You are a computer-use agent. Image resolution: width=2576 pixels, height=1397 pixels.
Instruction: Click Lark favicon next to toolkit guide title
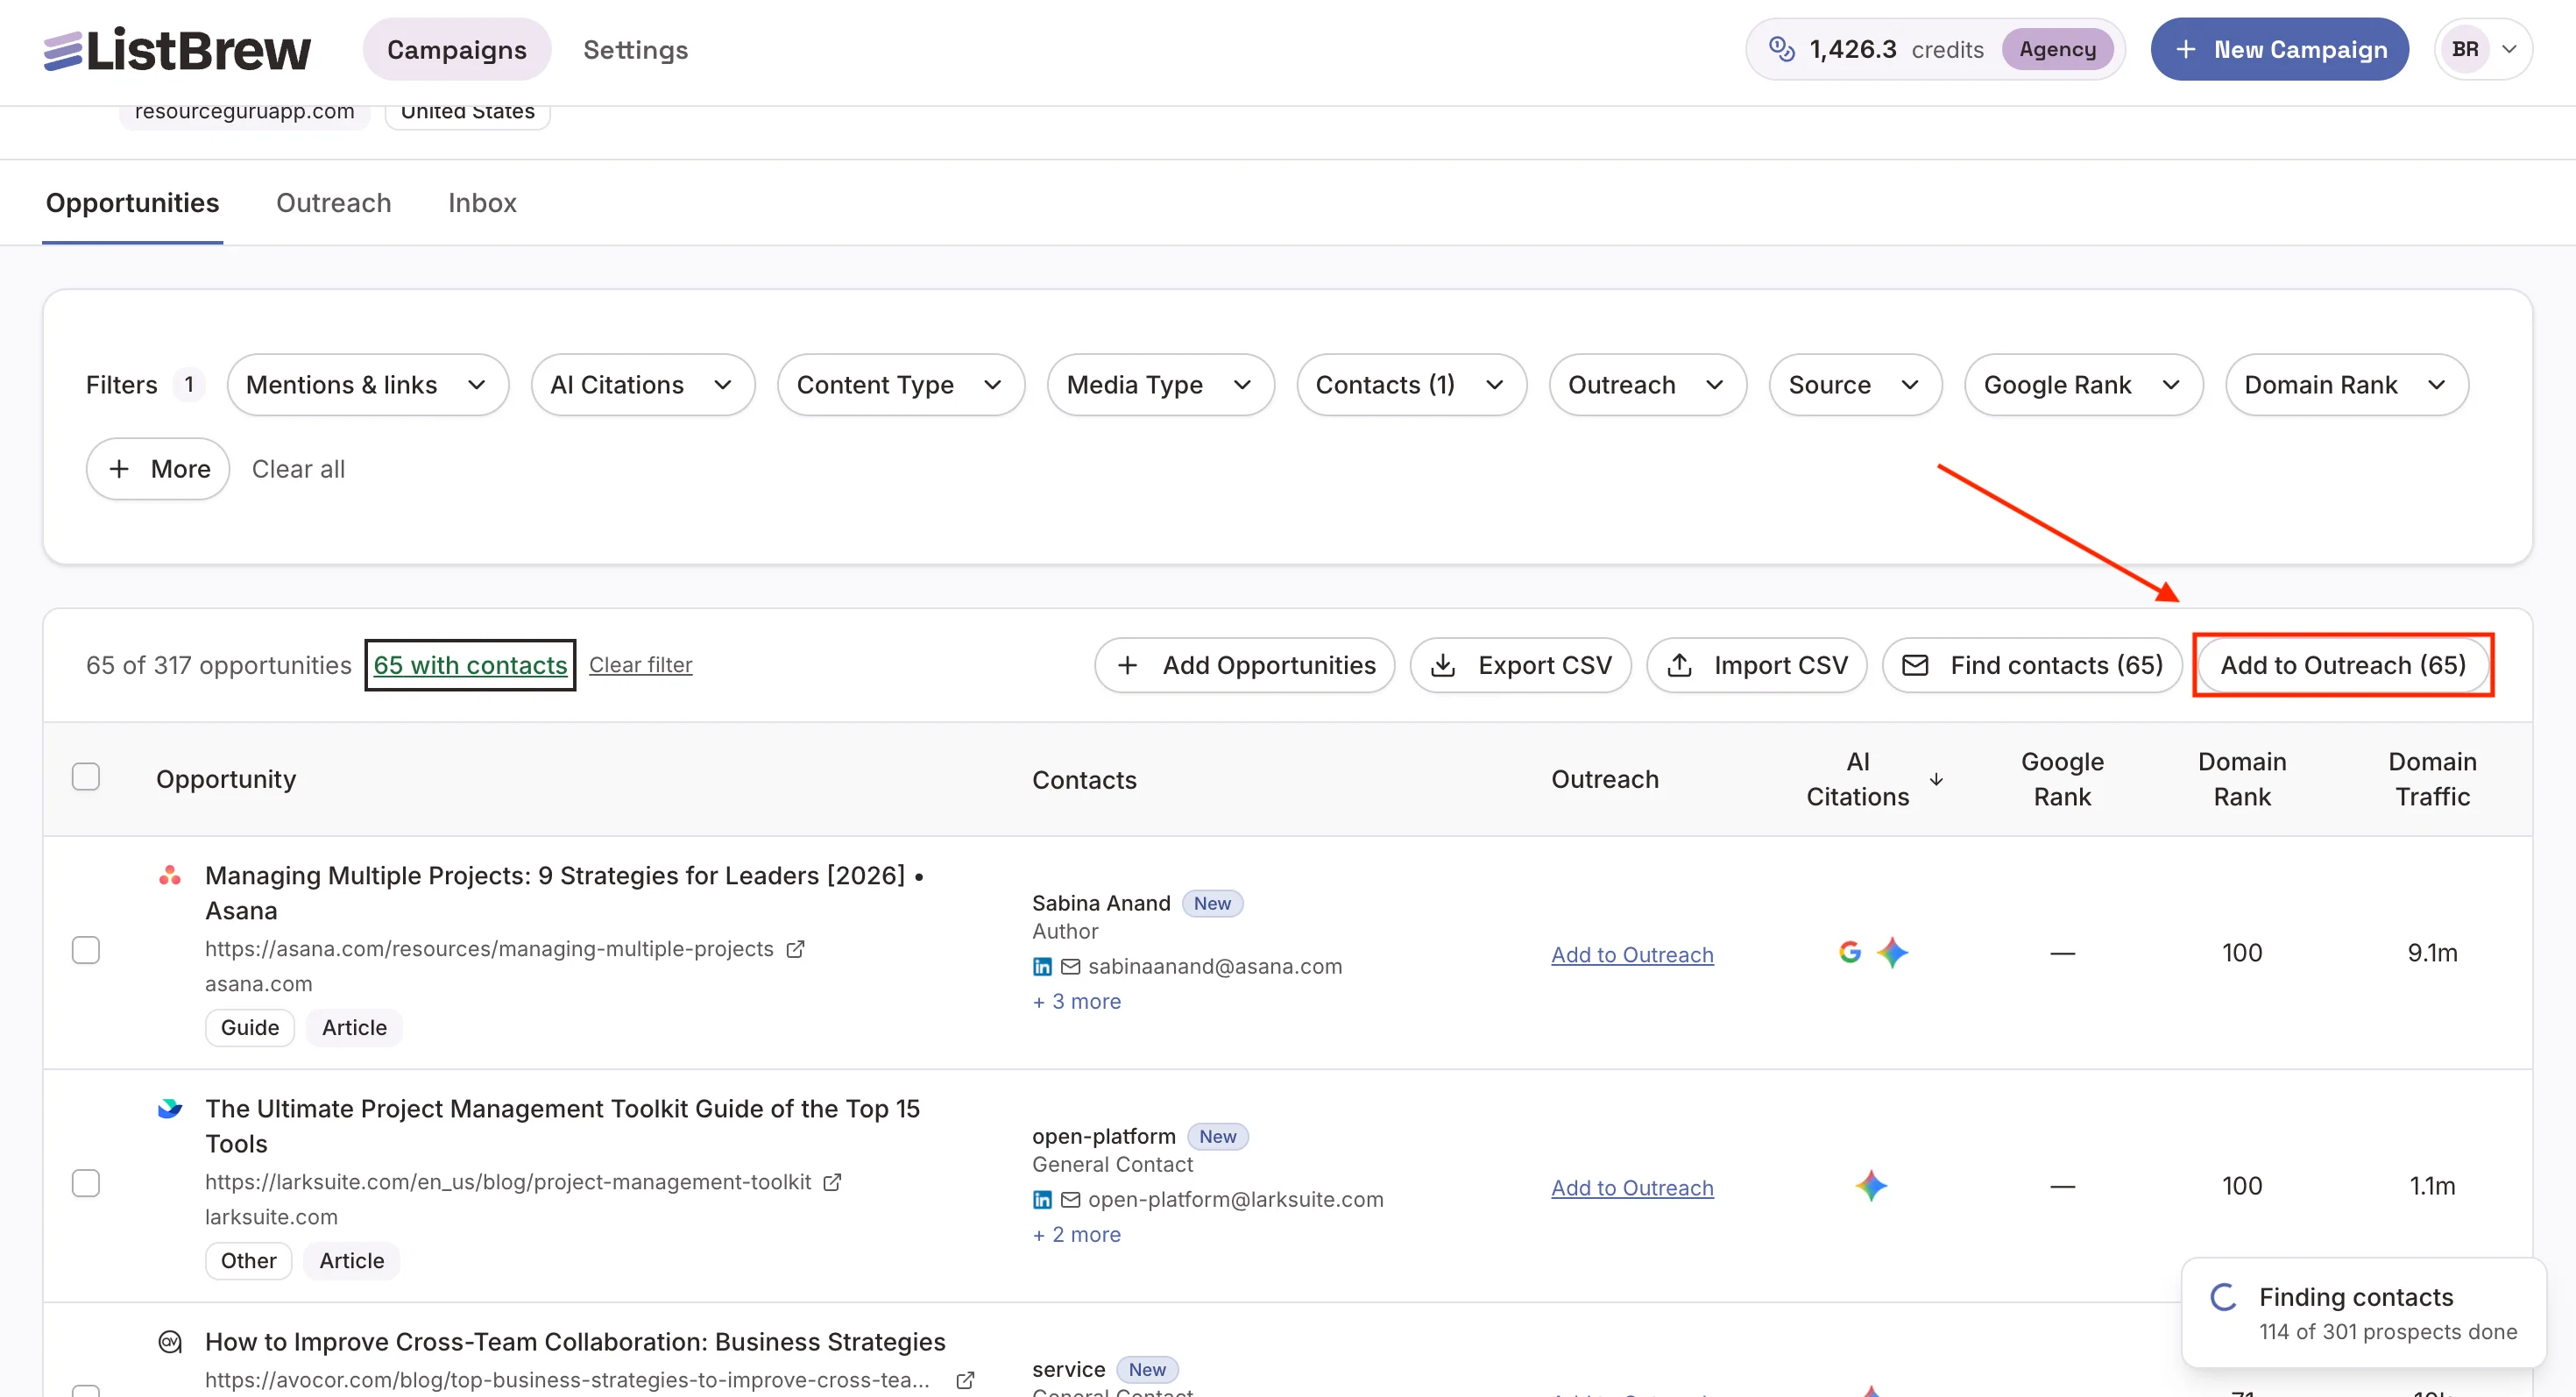[x=170, y=1108]
